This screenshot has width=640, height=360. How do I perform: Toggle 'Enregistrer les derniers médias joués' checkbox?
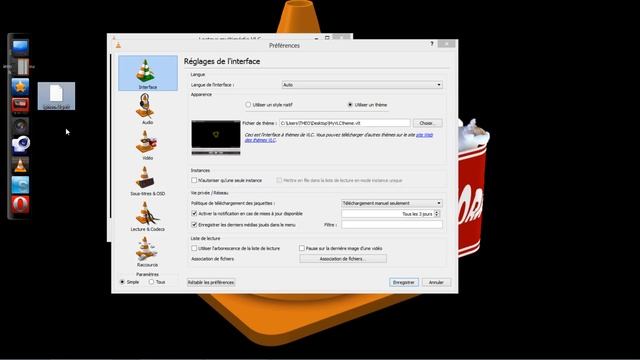pyautogui.click(x=194, y=224)
